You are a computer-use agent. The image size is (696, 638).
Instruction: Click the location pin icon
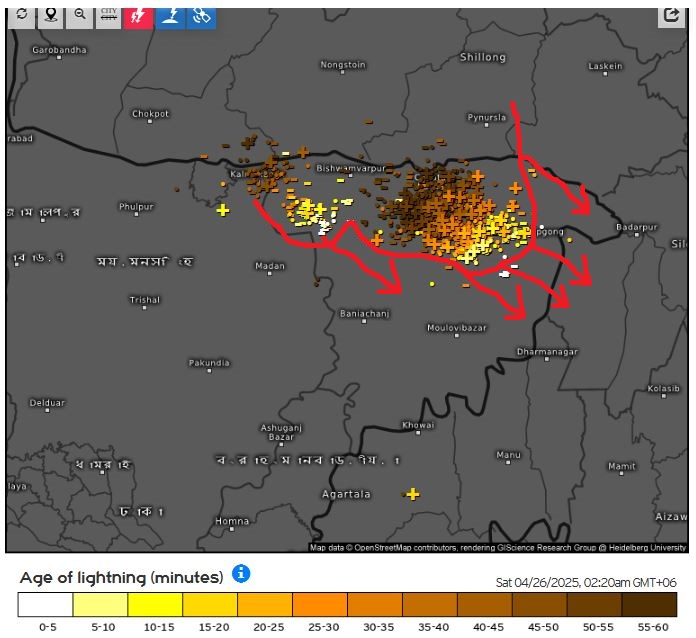(51, 16)
